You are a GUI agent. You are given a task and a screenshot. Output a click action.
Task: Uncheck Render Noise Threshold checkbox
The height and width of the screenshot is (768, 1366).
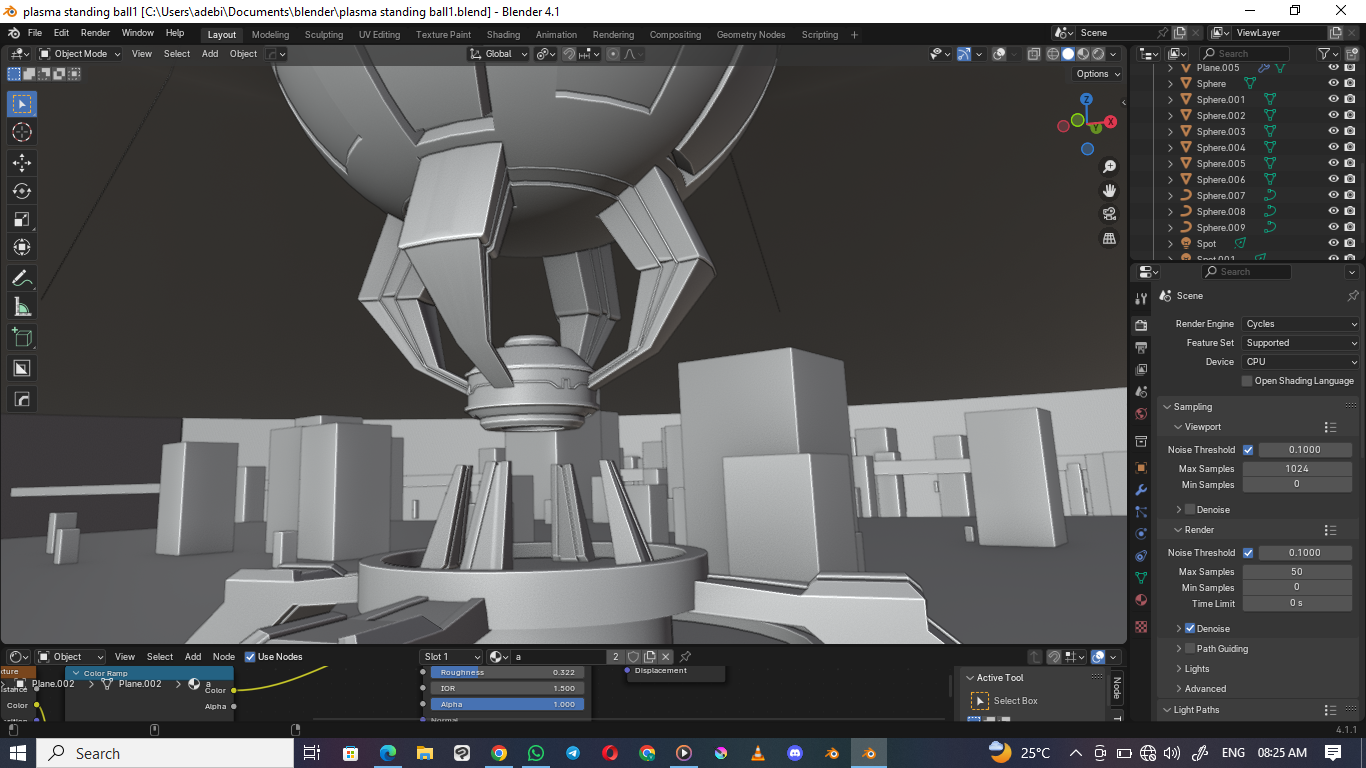point(1248,553)
